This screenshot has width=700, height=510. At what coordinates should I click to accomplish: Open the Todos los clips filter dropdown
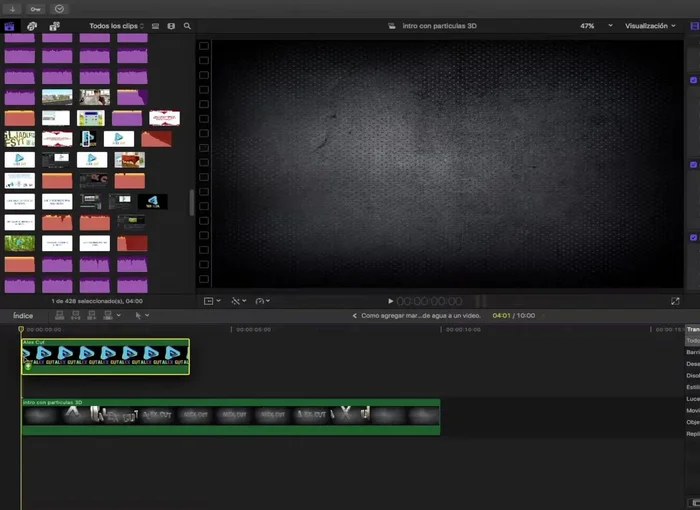click(x=116, y=26)
